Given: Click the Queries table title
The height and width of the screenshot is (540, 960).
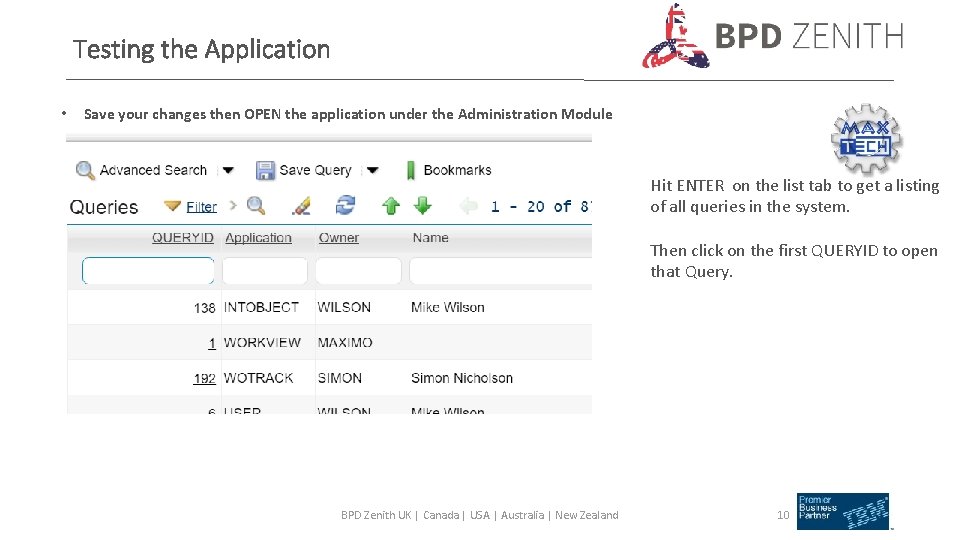Looking at the screenshot, I should pos(104,207).
